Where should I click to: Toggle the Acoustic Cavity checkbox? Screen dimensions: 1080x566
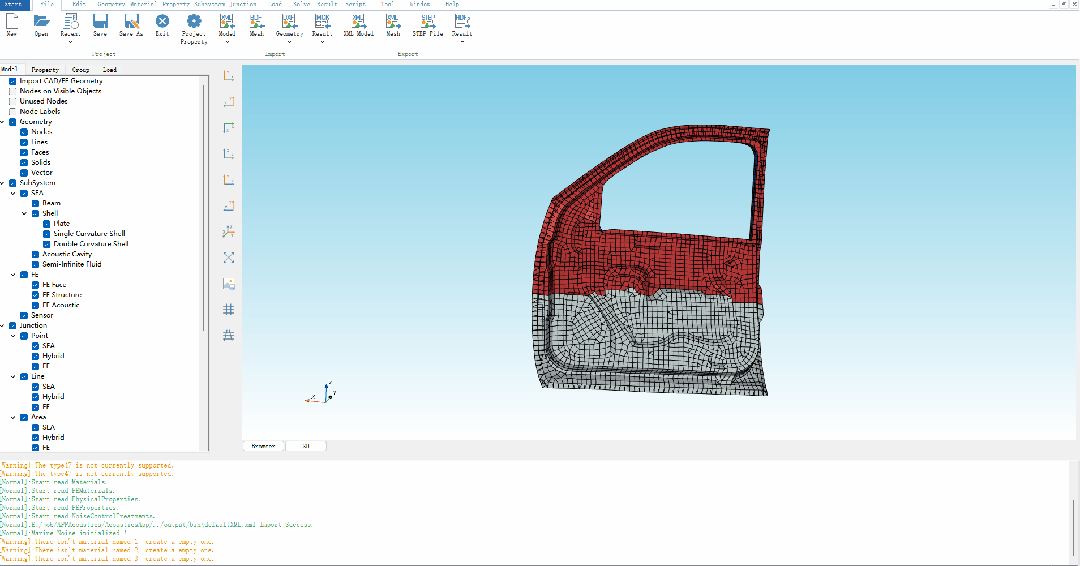point(35,254)
